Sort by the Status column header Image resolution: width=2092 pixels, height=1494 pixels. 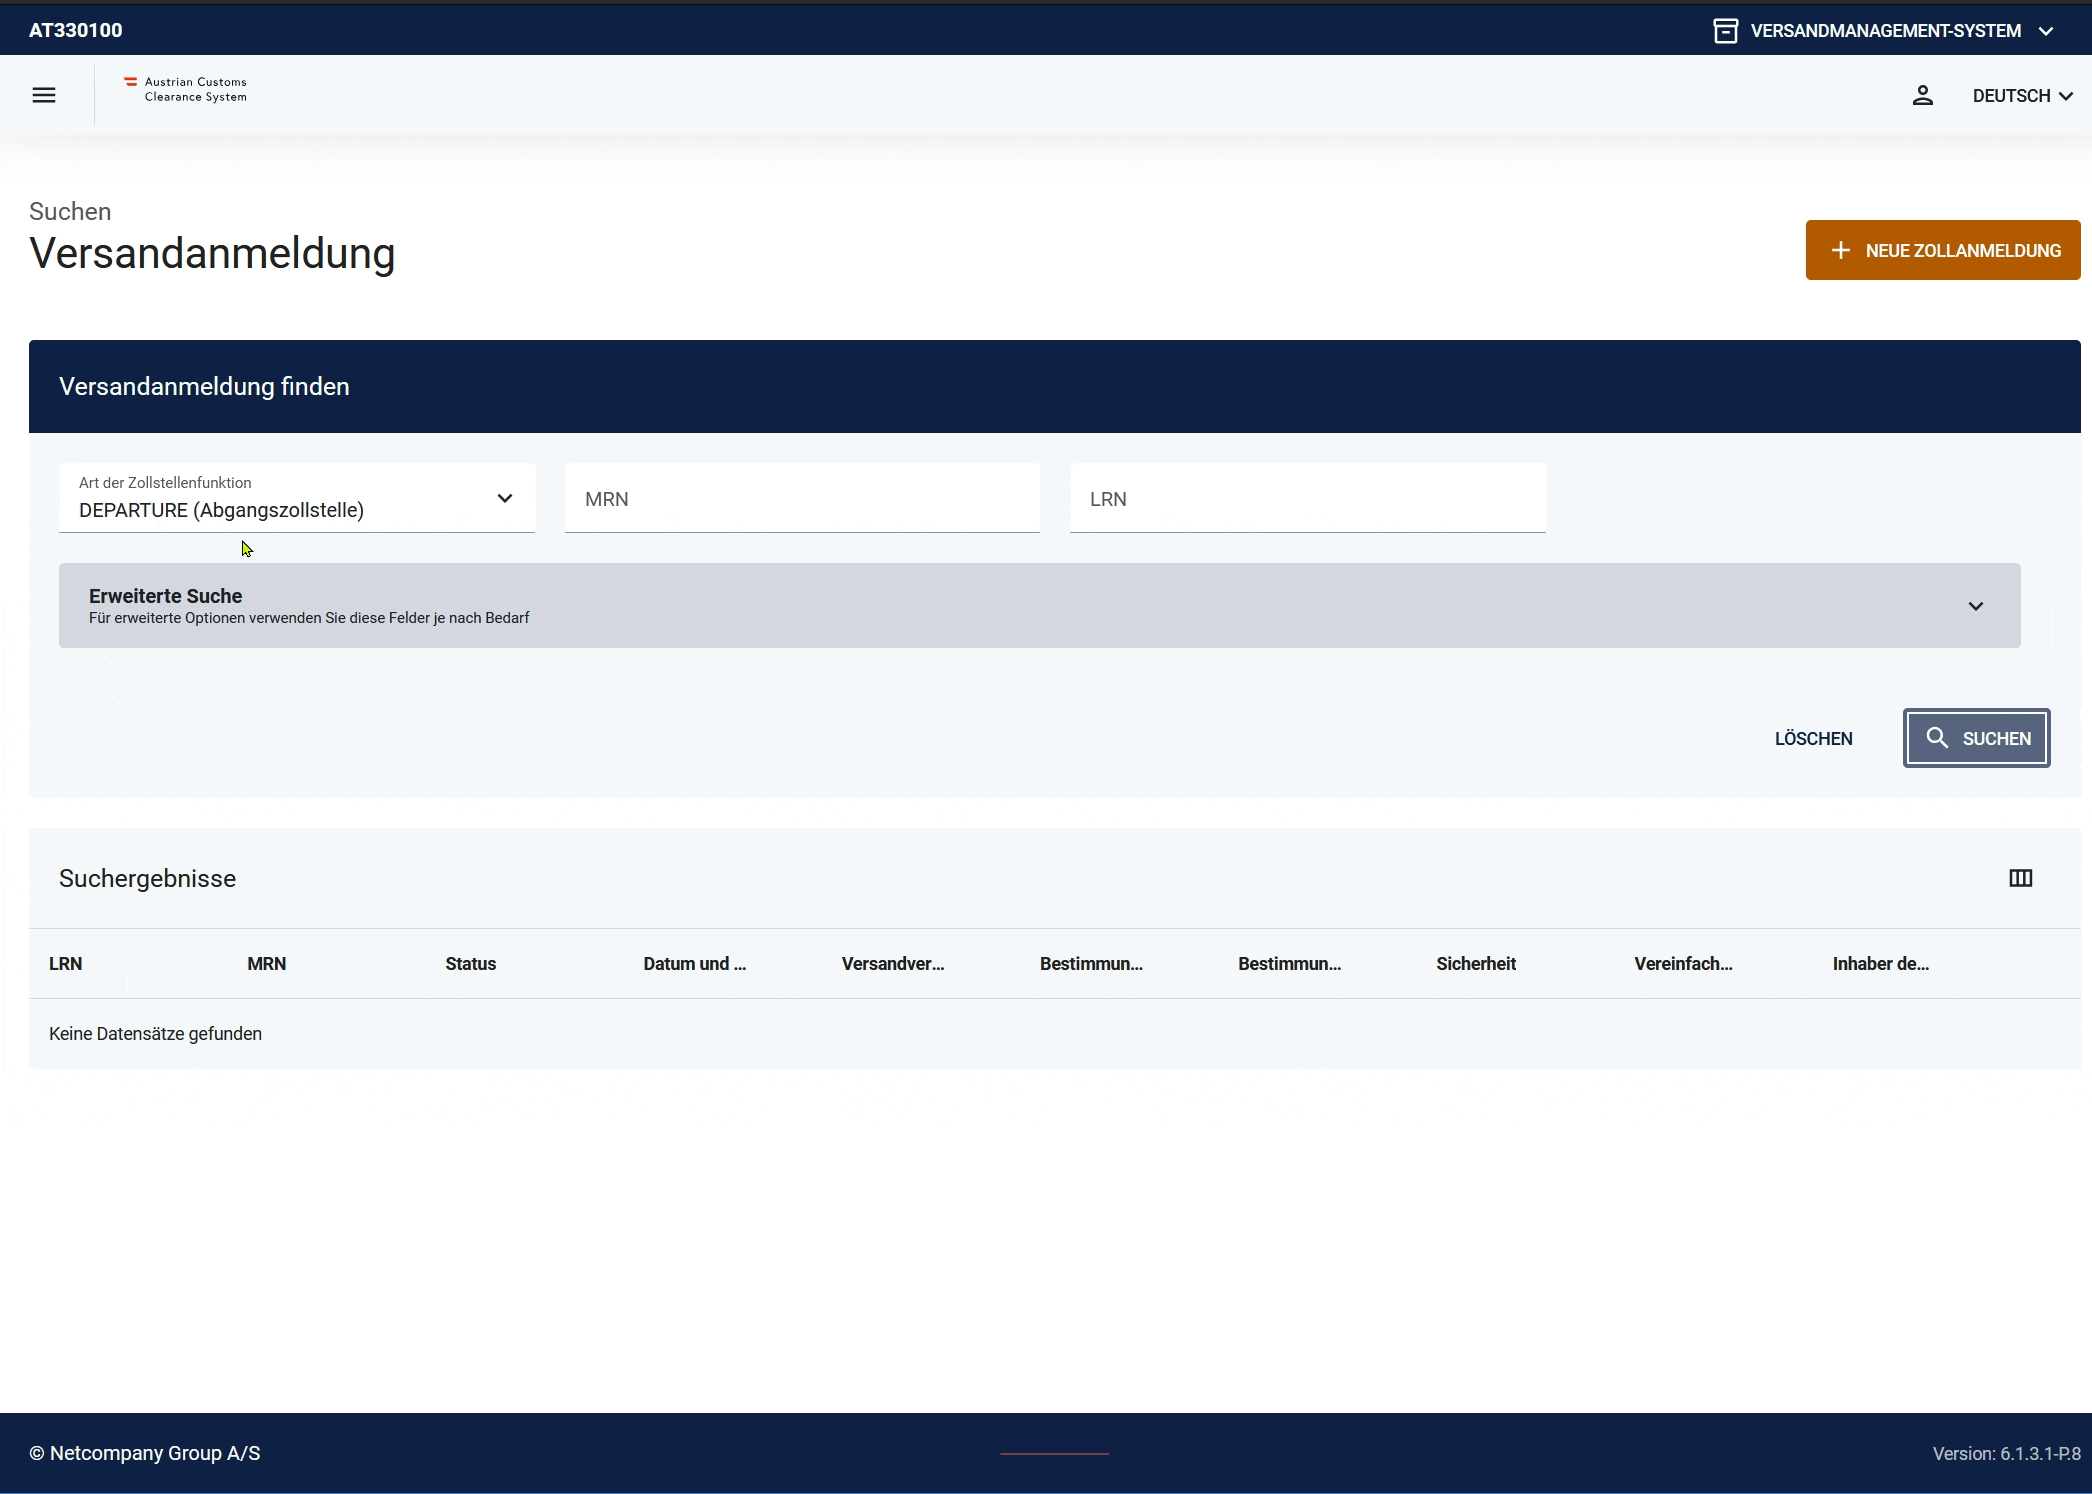click(470, 964)
